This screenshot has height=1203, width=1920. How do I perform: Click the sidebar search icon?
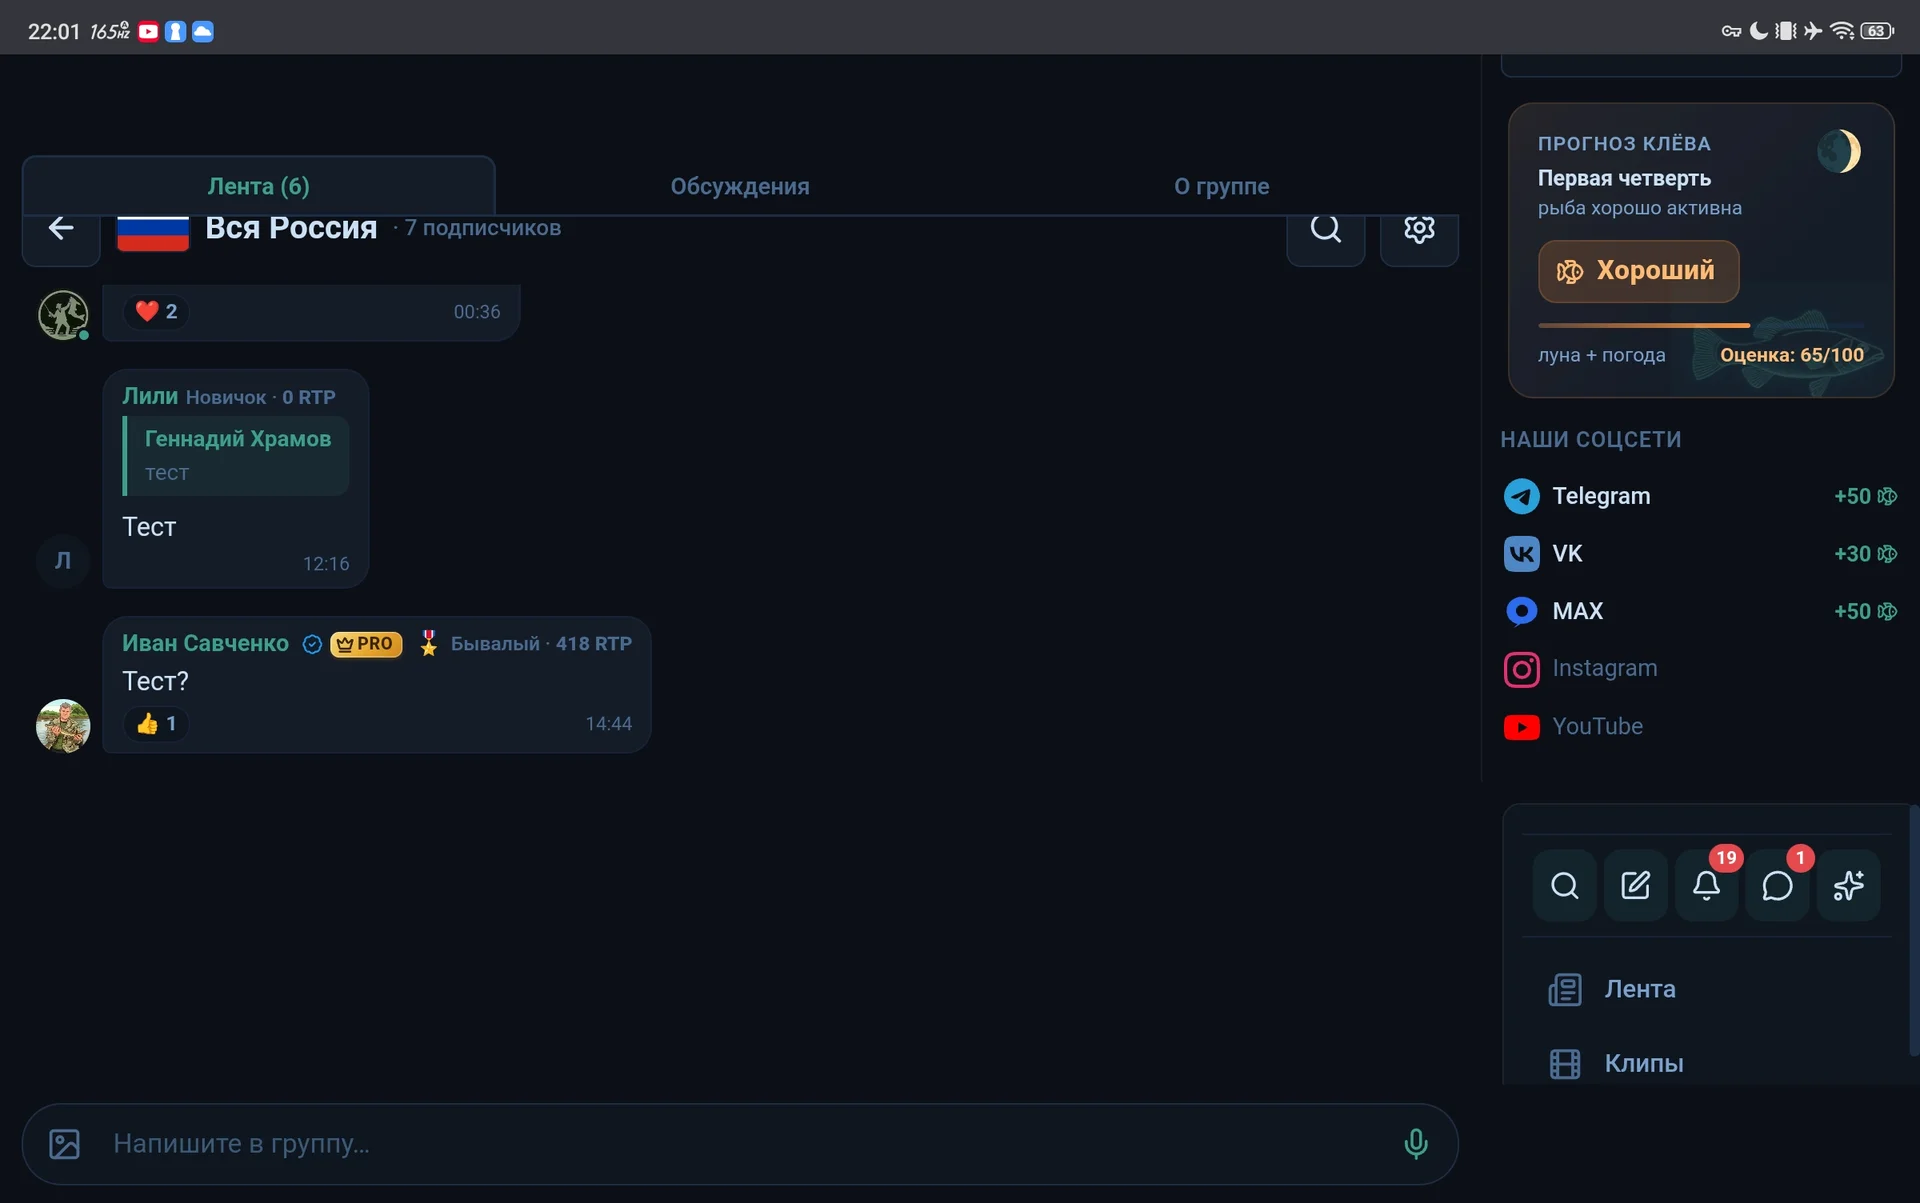coord(1564,885)
